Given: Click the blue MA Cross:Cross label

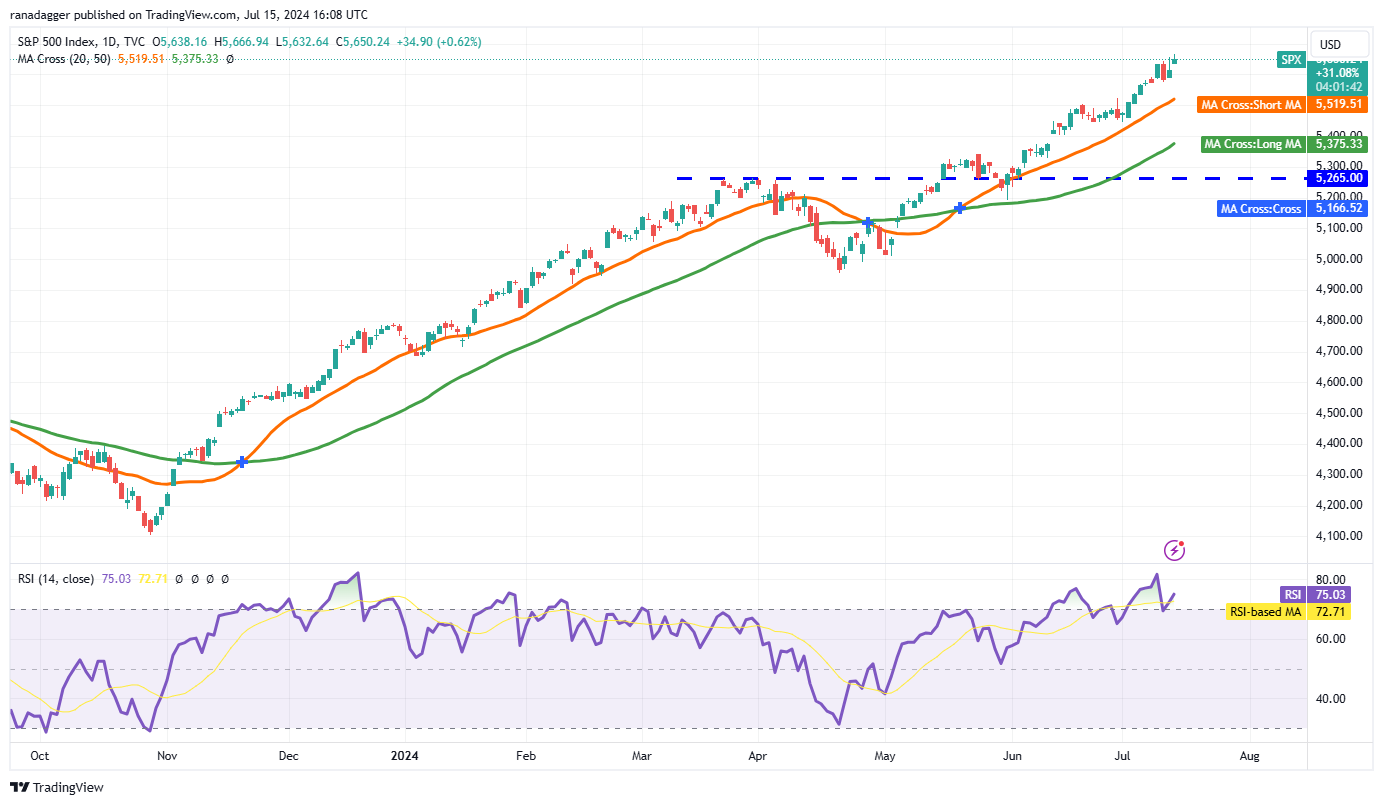Looking at the screenshot, I should [1260, 209].
